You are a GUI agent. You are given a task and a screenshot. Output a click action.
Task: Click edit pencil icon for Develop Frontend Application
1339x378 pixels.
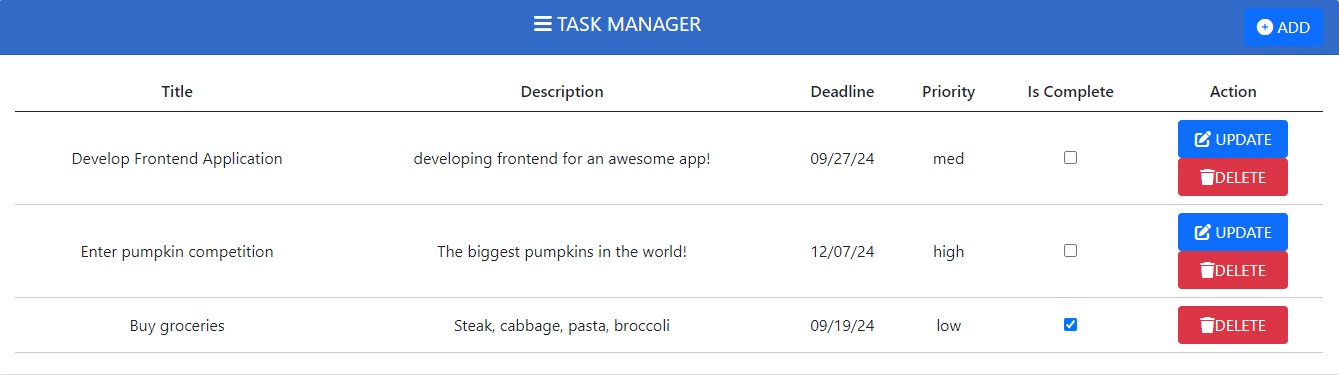(x=1203, y=139)
